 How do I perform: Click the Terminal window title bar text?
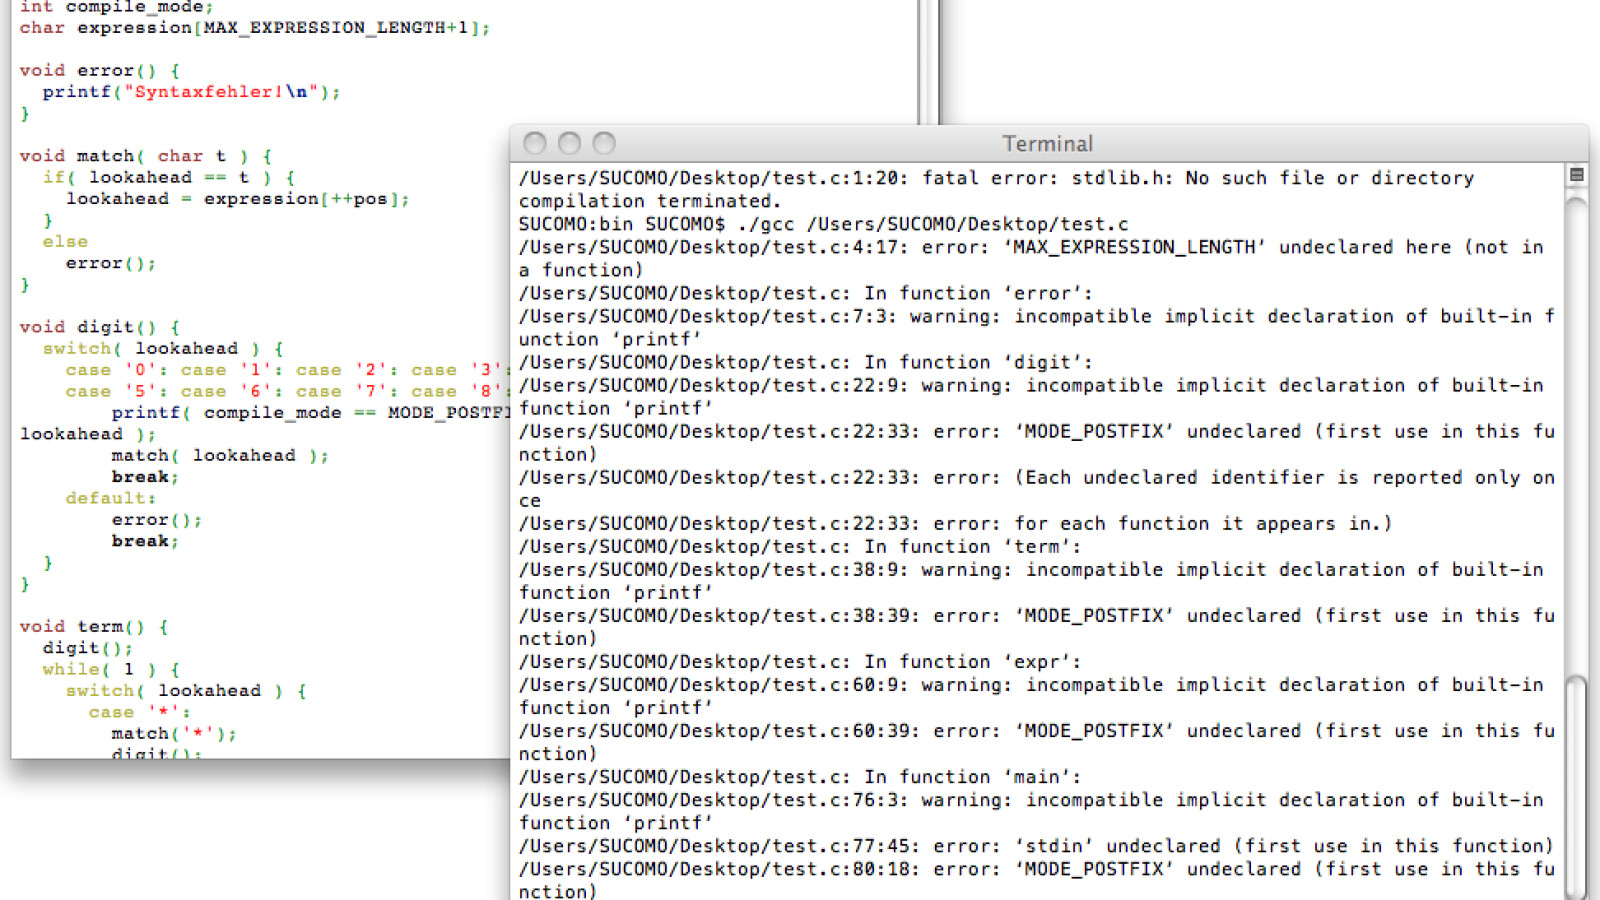click(x=1047, y=144)
